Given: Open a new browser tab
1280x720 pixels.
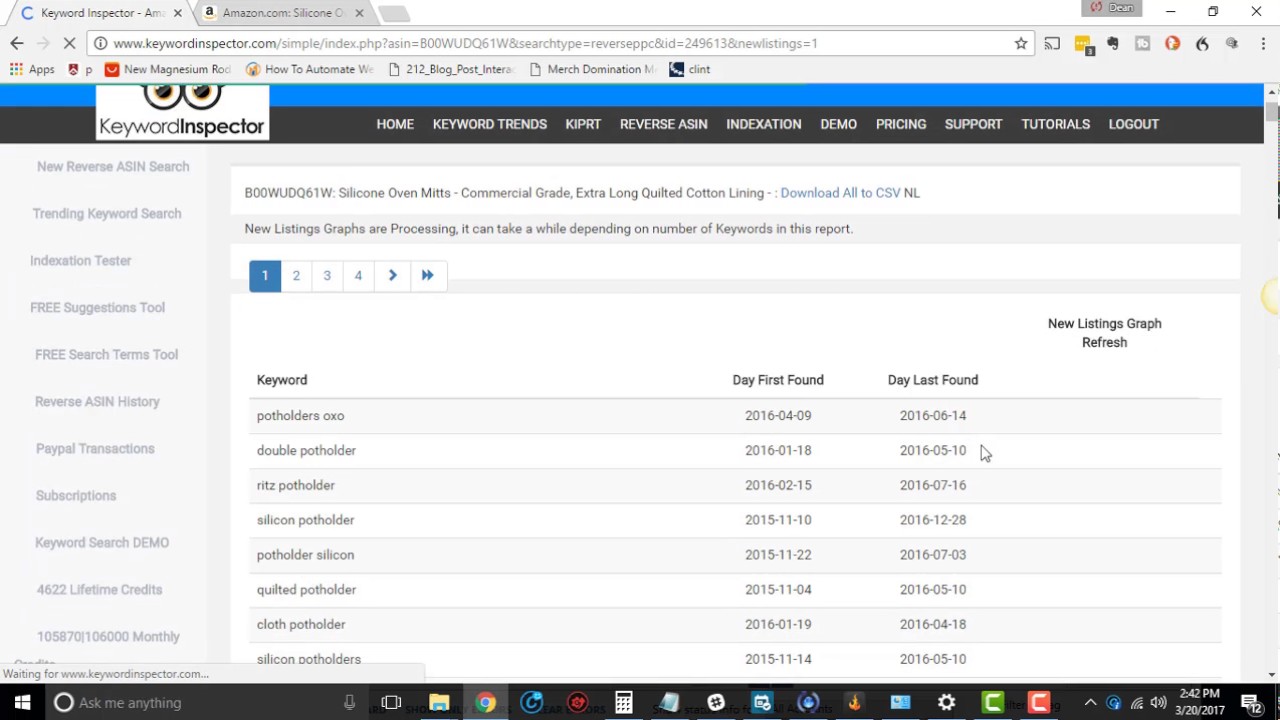Looking at the screenshot, I should click(x=394, y=13).
